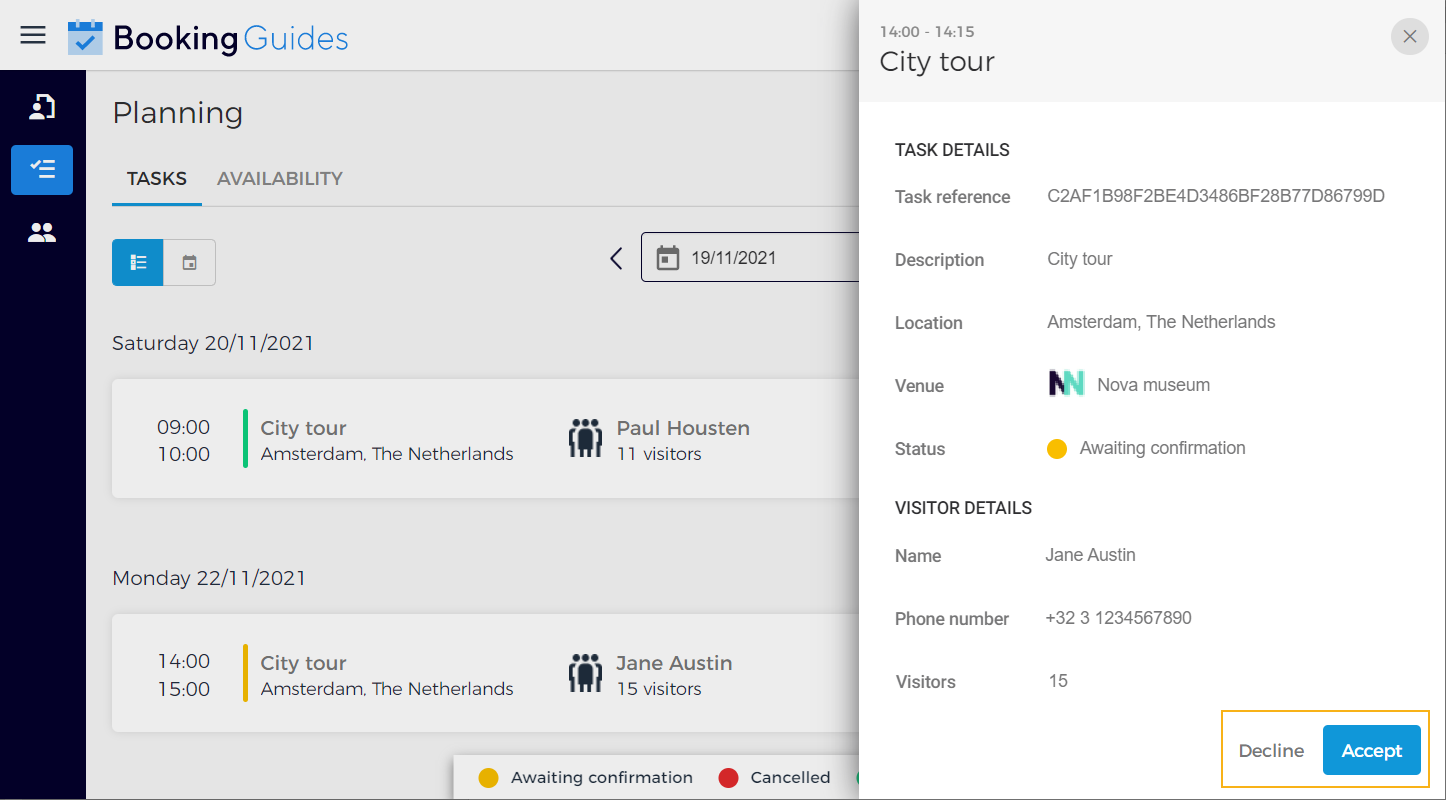This screenshot has width=1446, height=800.
Task: Open the TASKS tab
Action: pos(157,179)
